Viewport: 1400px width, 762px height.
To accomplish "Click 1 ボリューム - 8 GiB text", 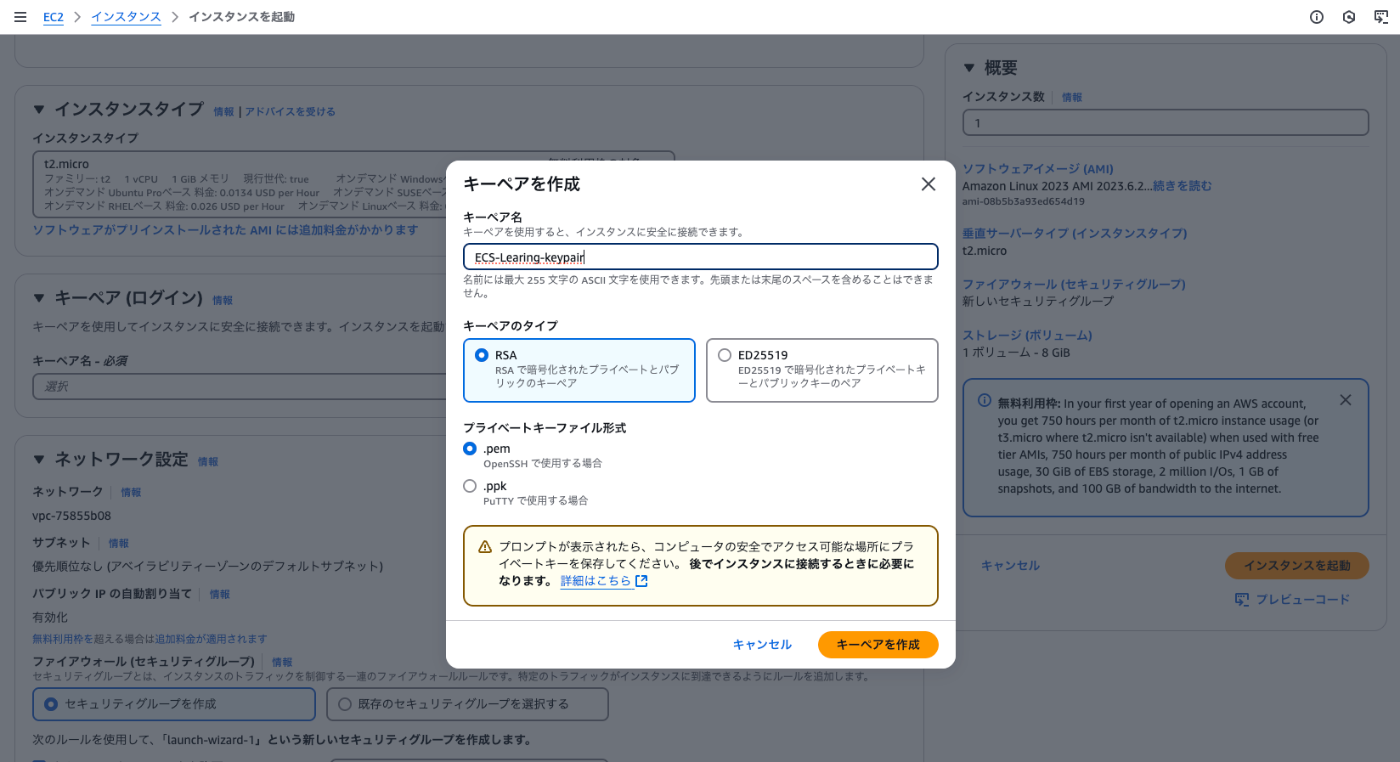I will click(1016, 353).
